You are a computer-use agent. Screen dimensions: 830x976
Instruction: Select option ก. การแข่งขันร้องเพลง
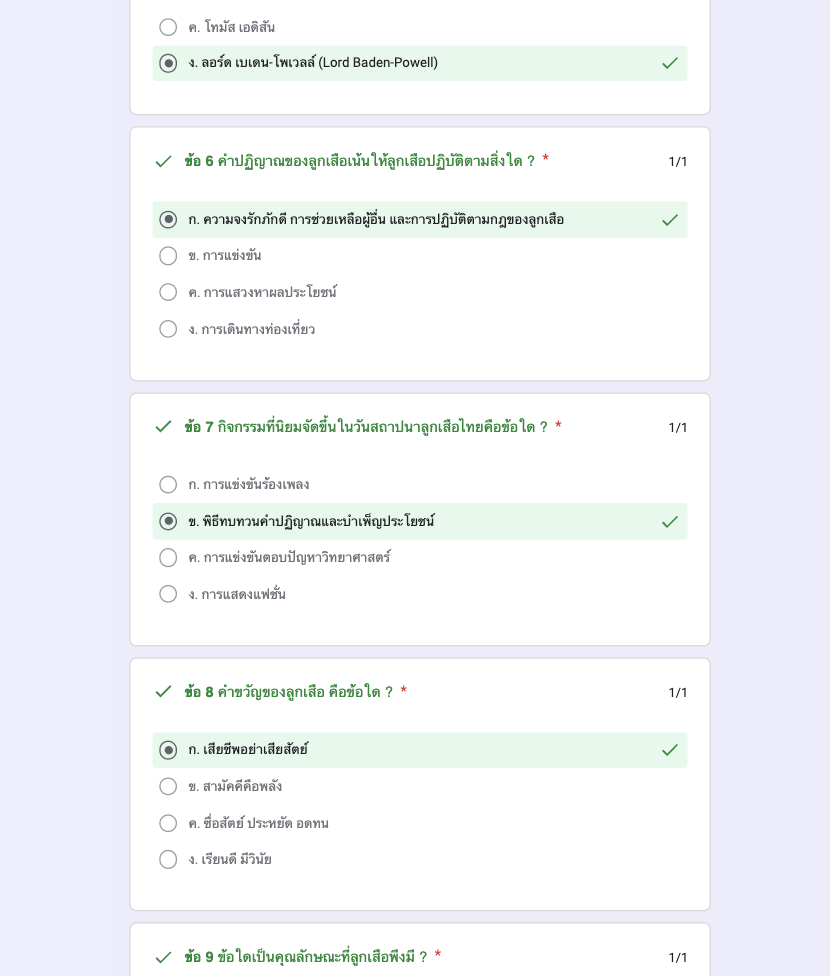click(168, 484)
